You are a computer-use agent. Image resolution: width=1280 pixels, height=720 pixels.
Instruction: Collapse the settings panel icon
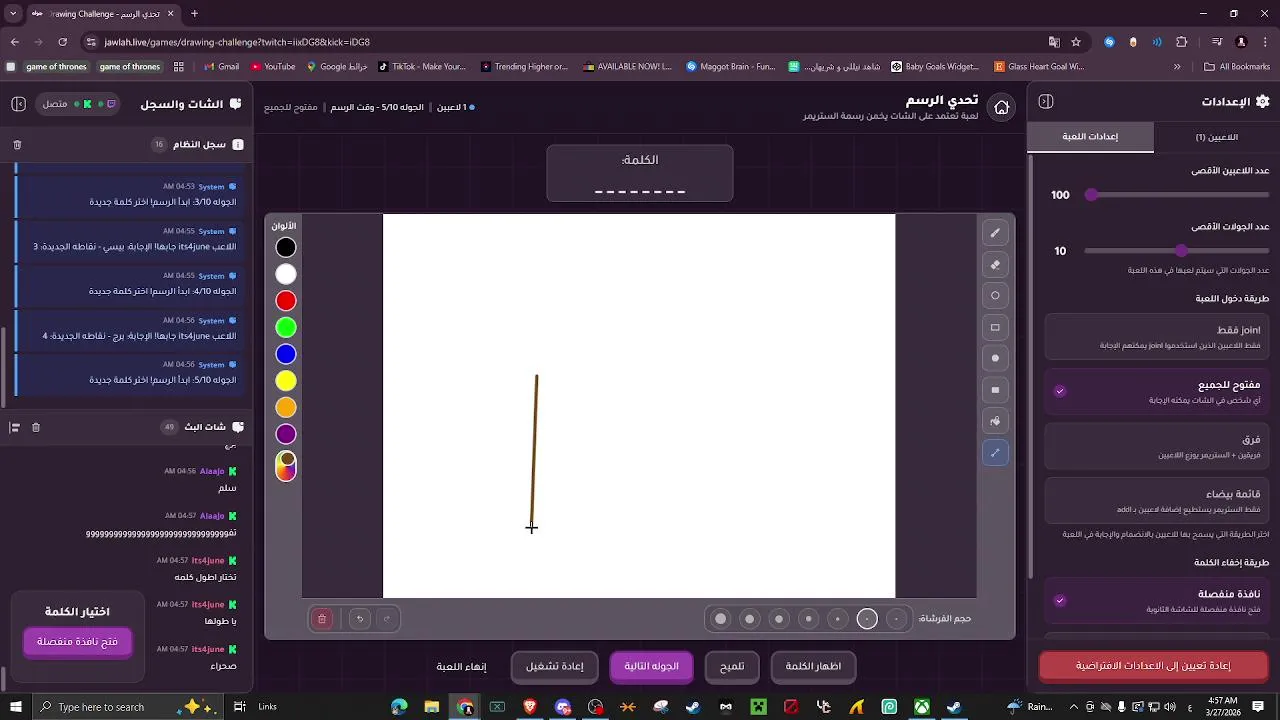pos(1046,102)
